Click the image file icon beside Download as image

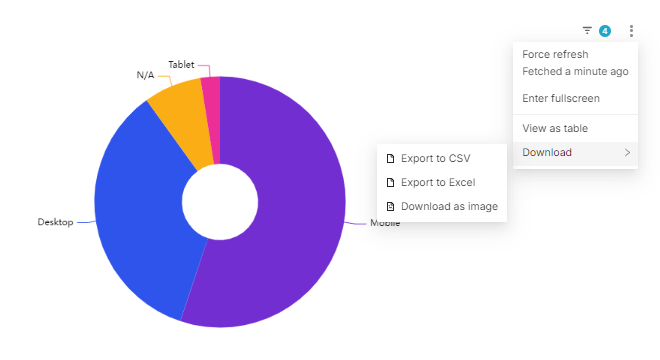(x=391, y=206)
